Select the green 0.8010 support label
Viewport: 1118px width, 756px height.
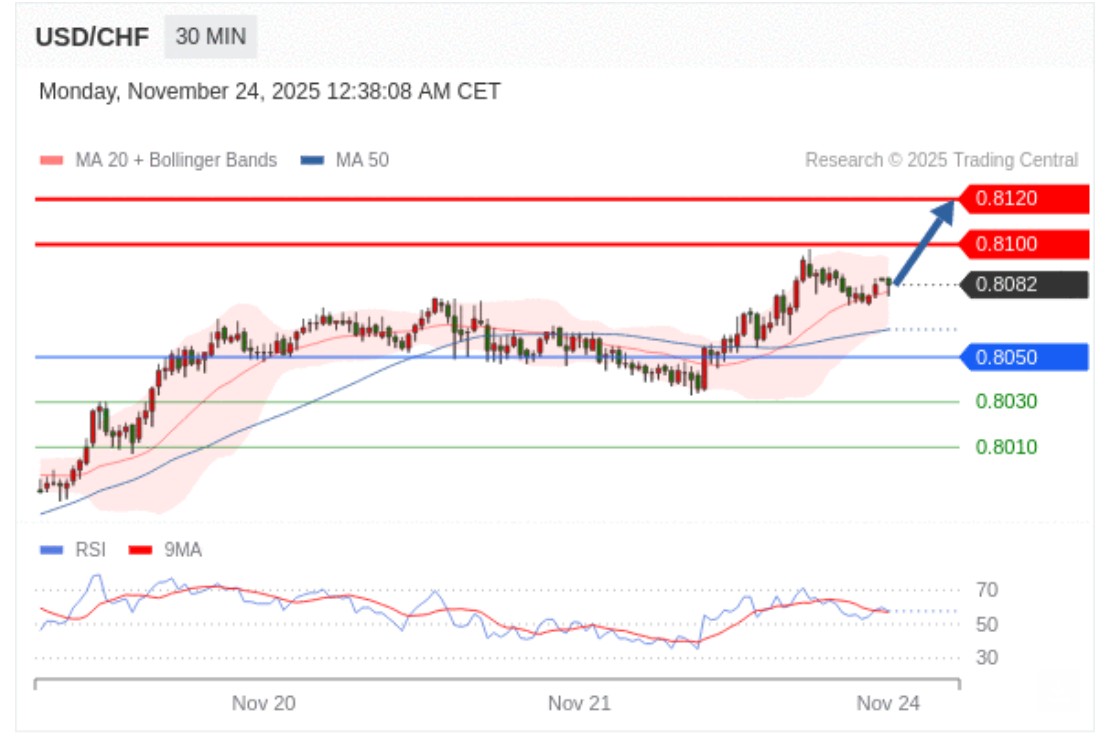pyautogui.click(x=1006, y=447)
